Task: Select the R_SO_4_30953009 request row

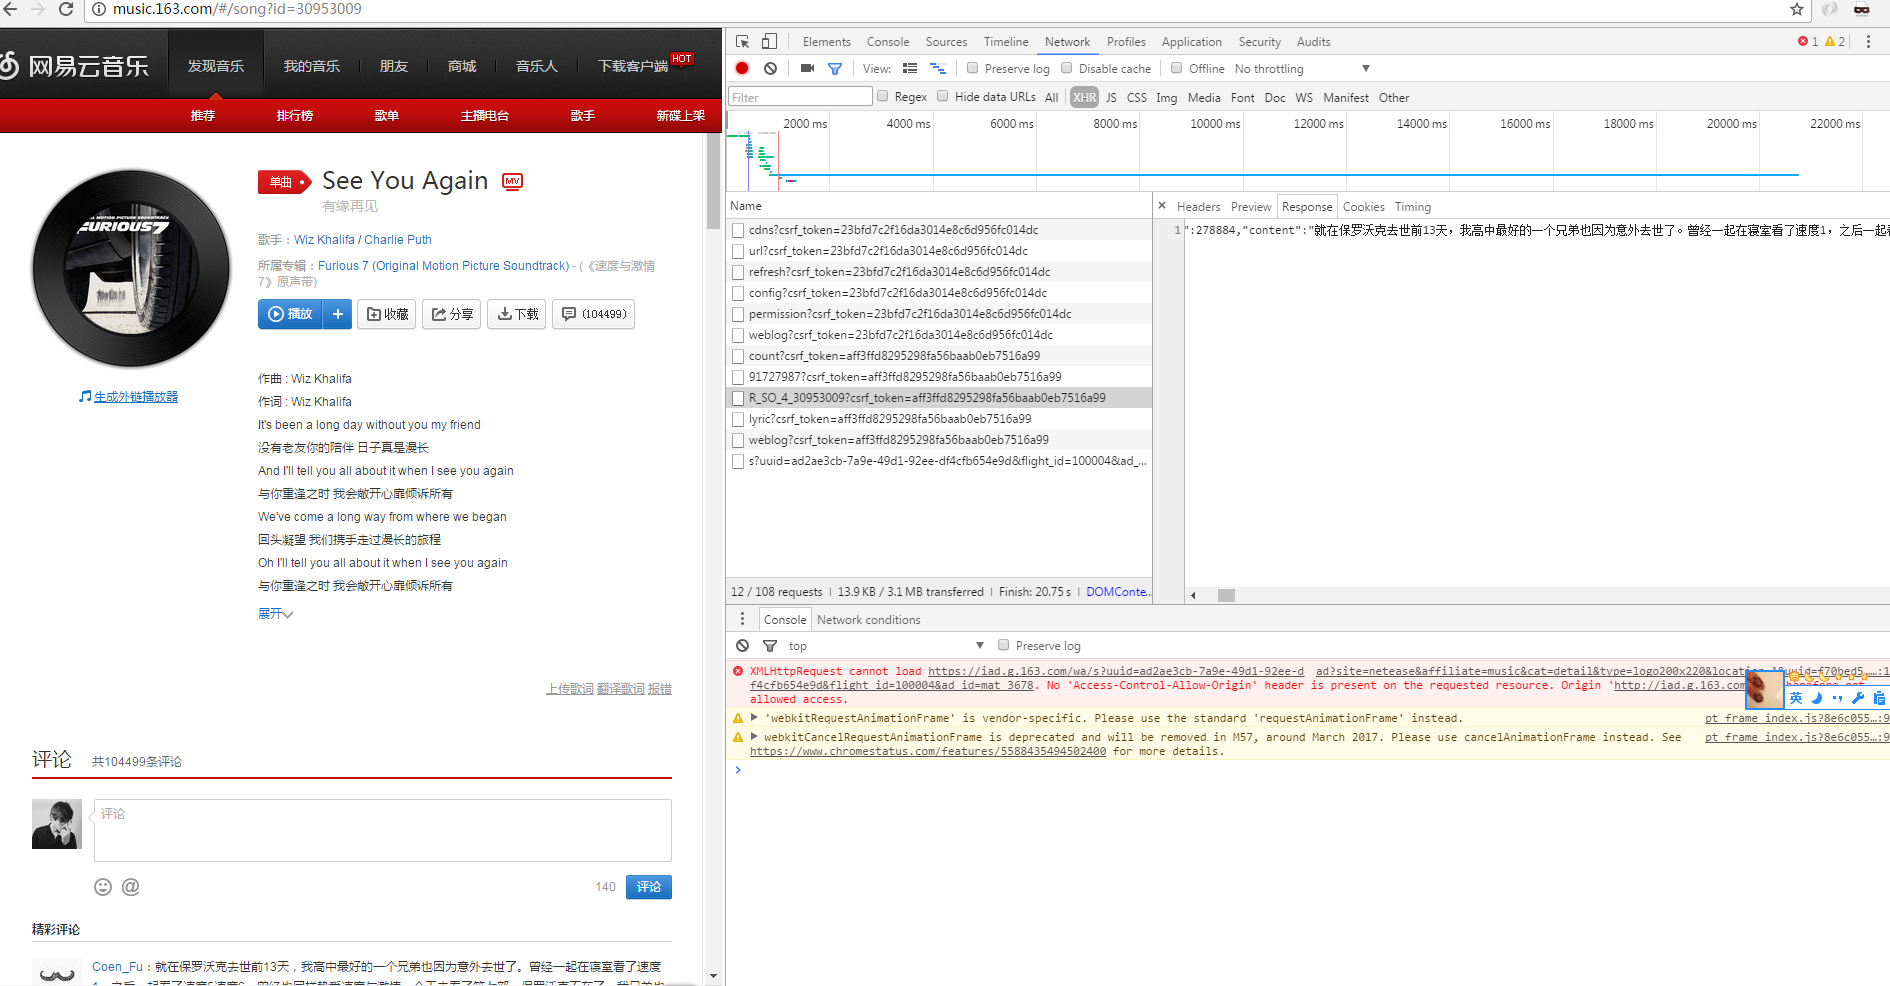Action: pos(939,398)
